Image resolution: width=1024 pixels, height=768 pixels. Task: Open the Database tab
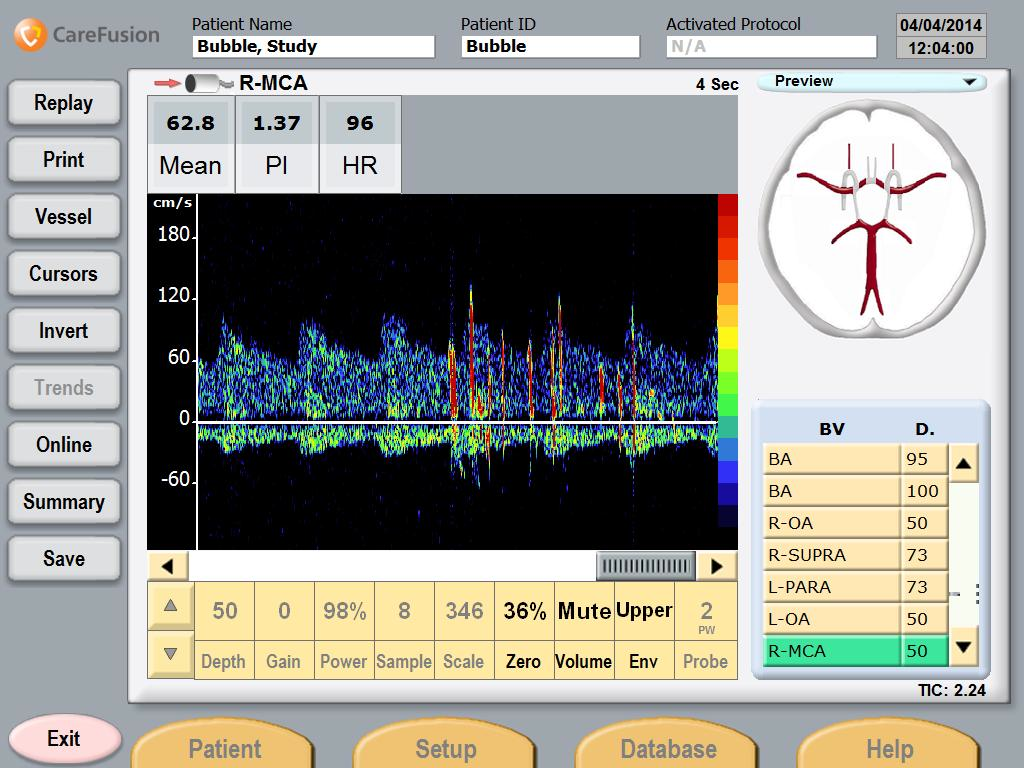[668, 748]
